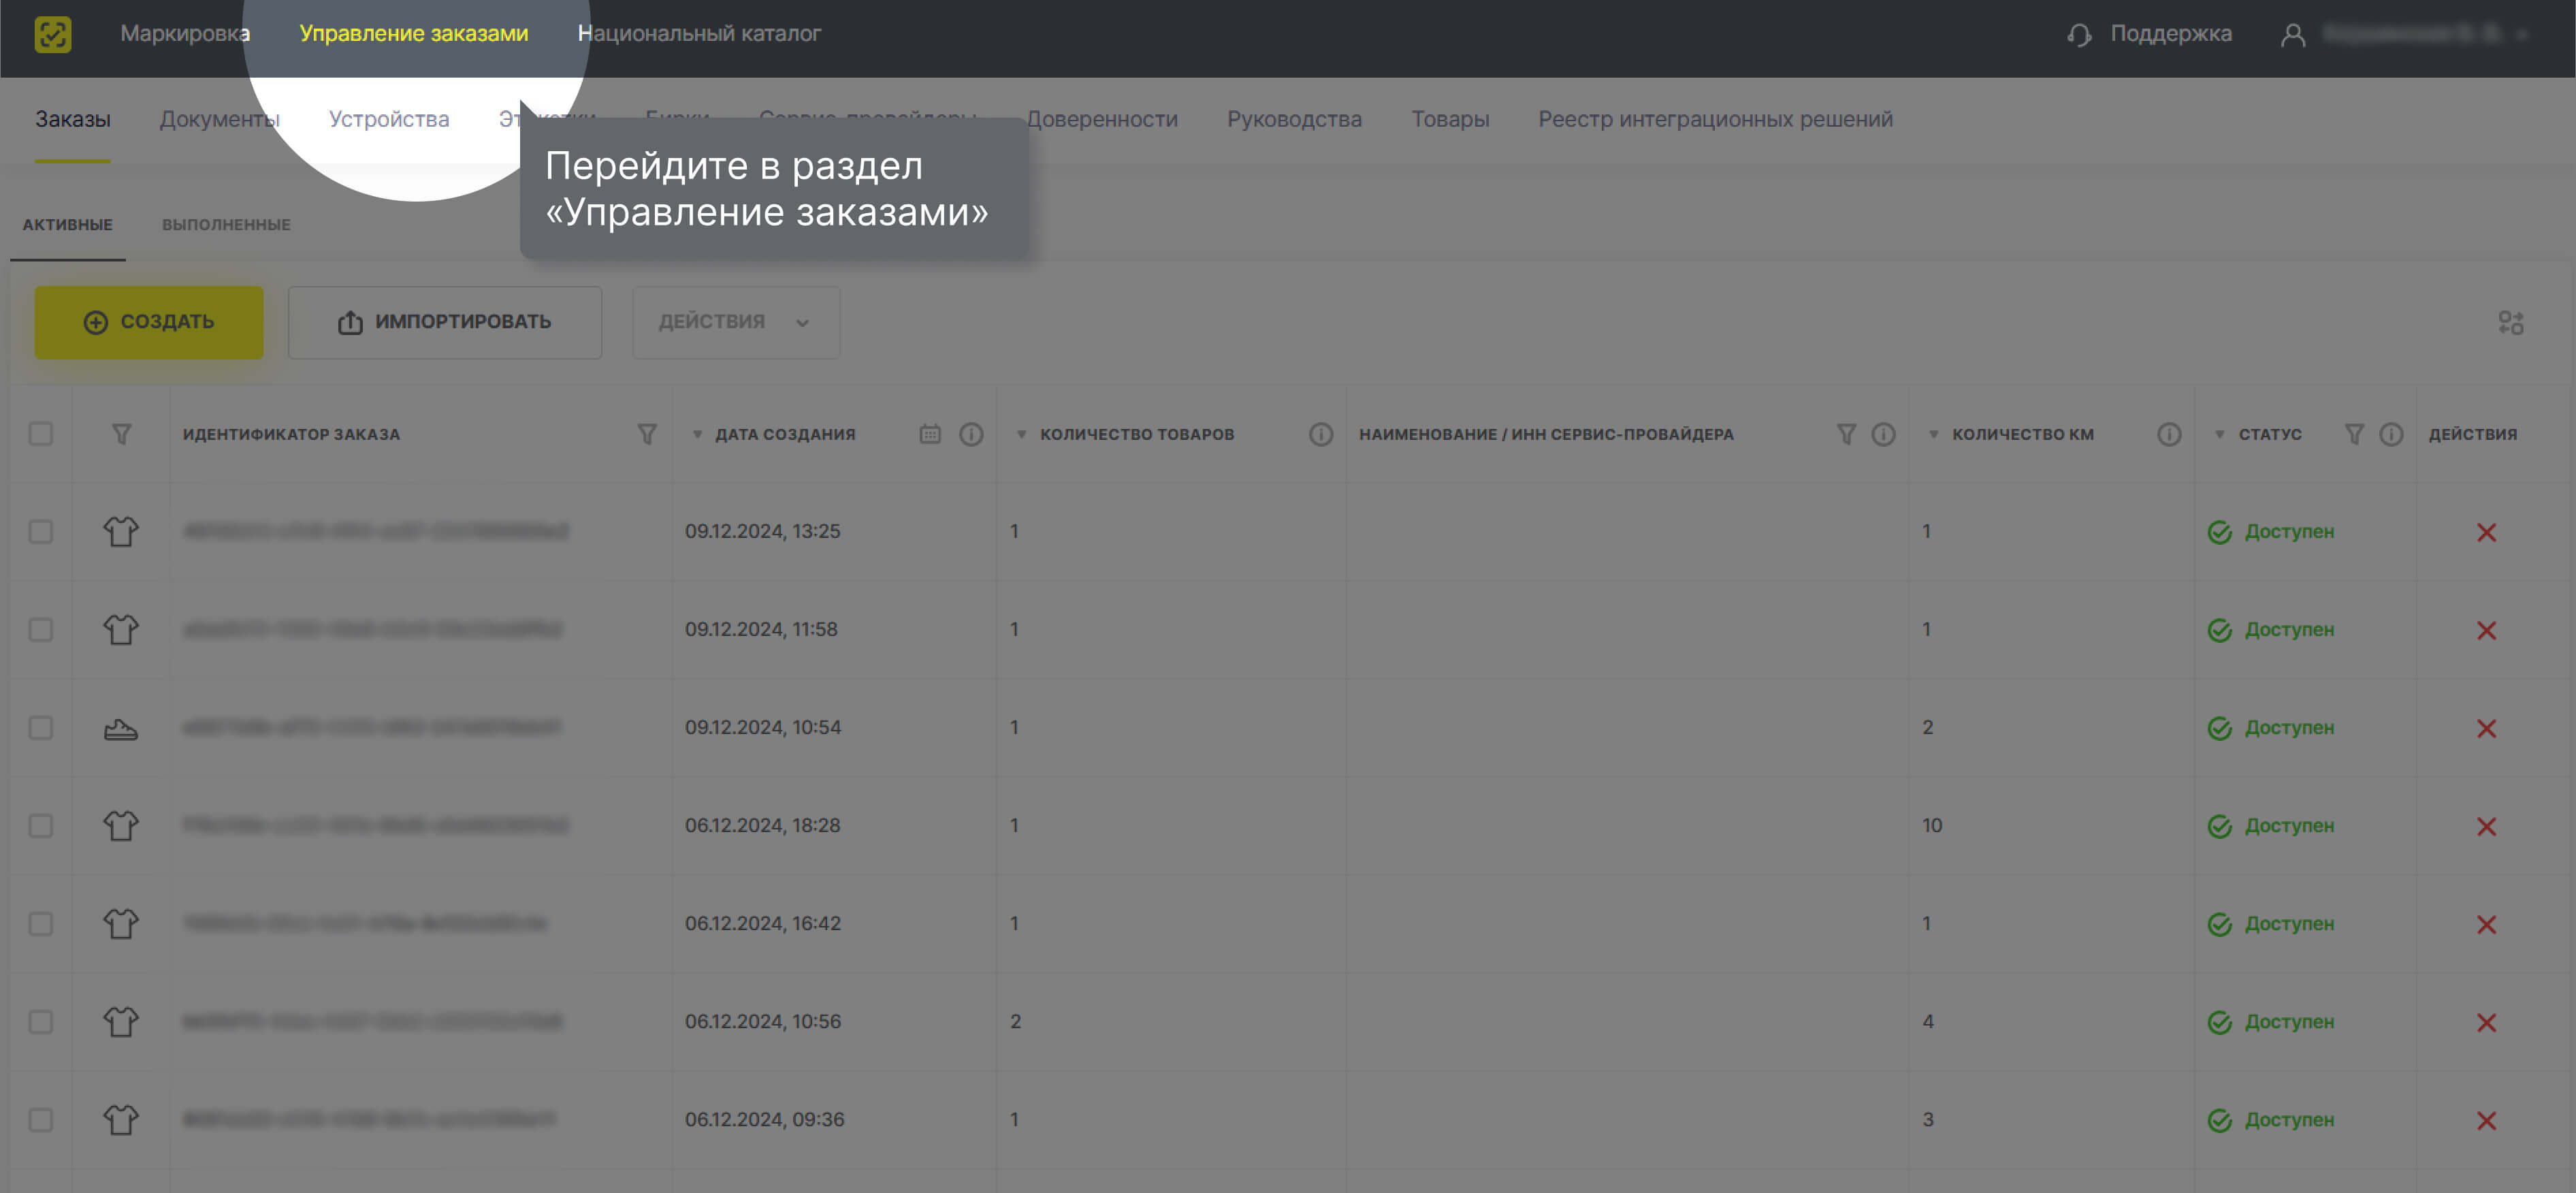2576x1193 pixels.
Task: Tick the header select-all checkbox
Action: [41, 434]
